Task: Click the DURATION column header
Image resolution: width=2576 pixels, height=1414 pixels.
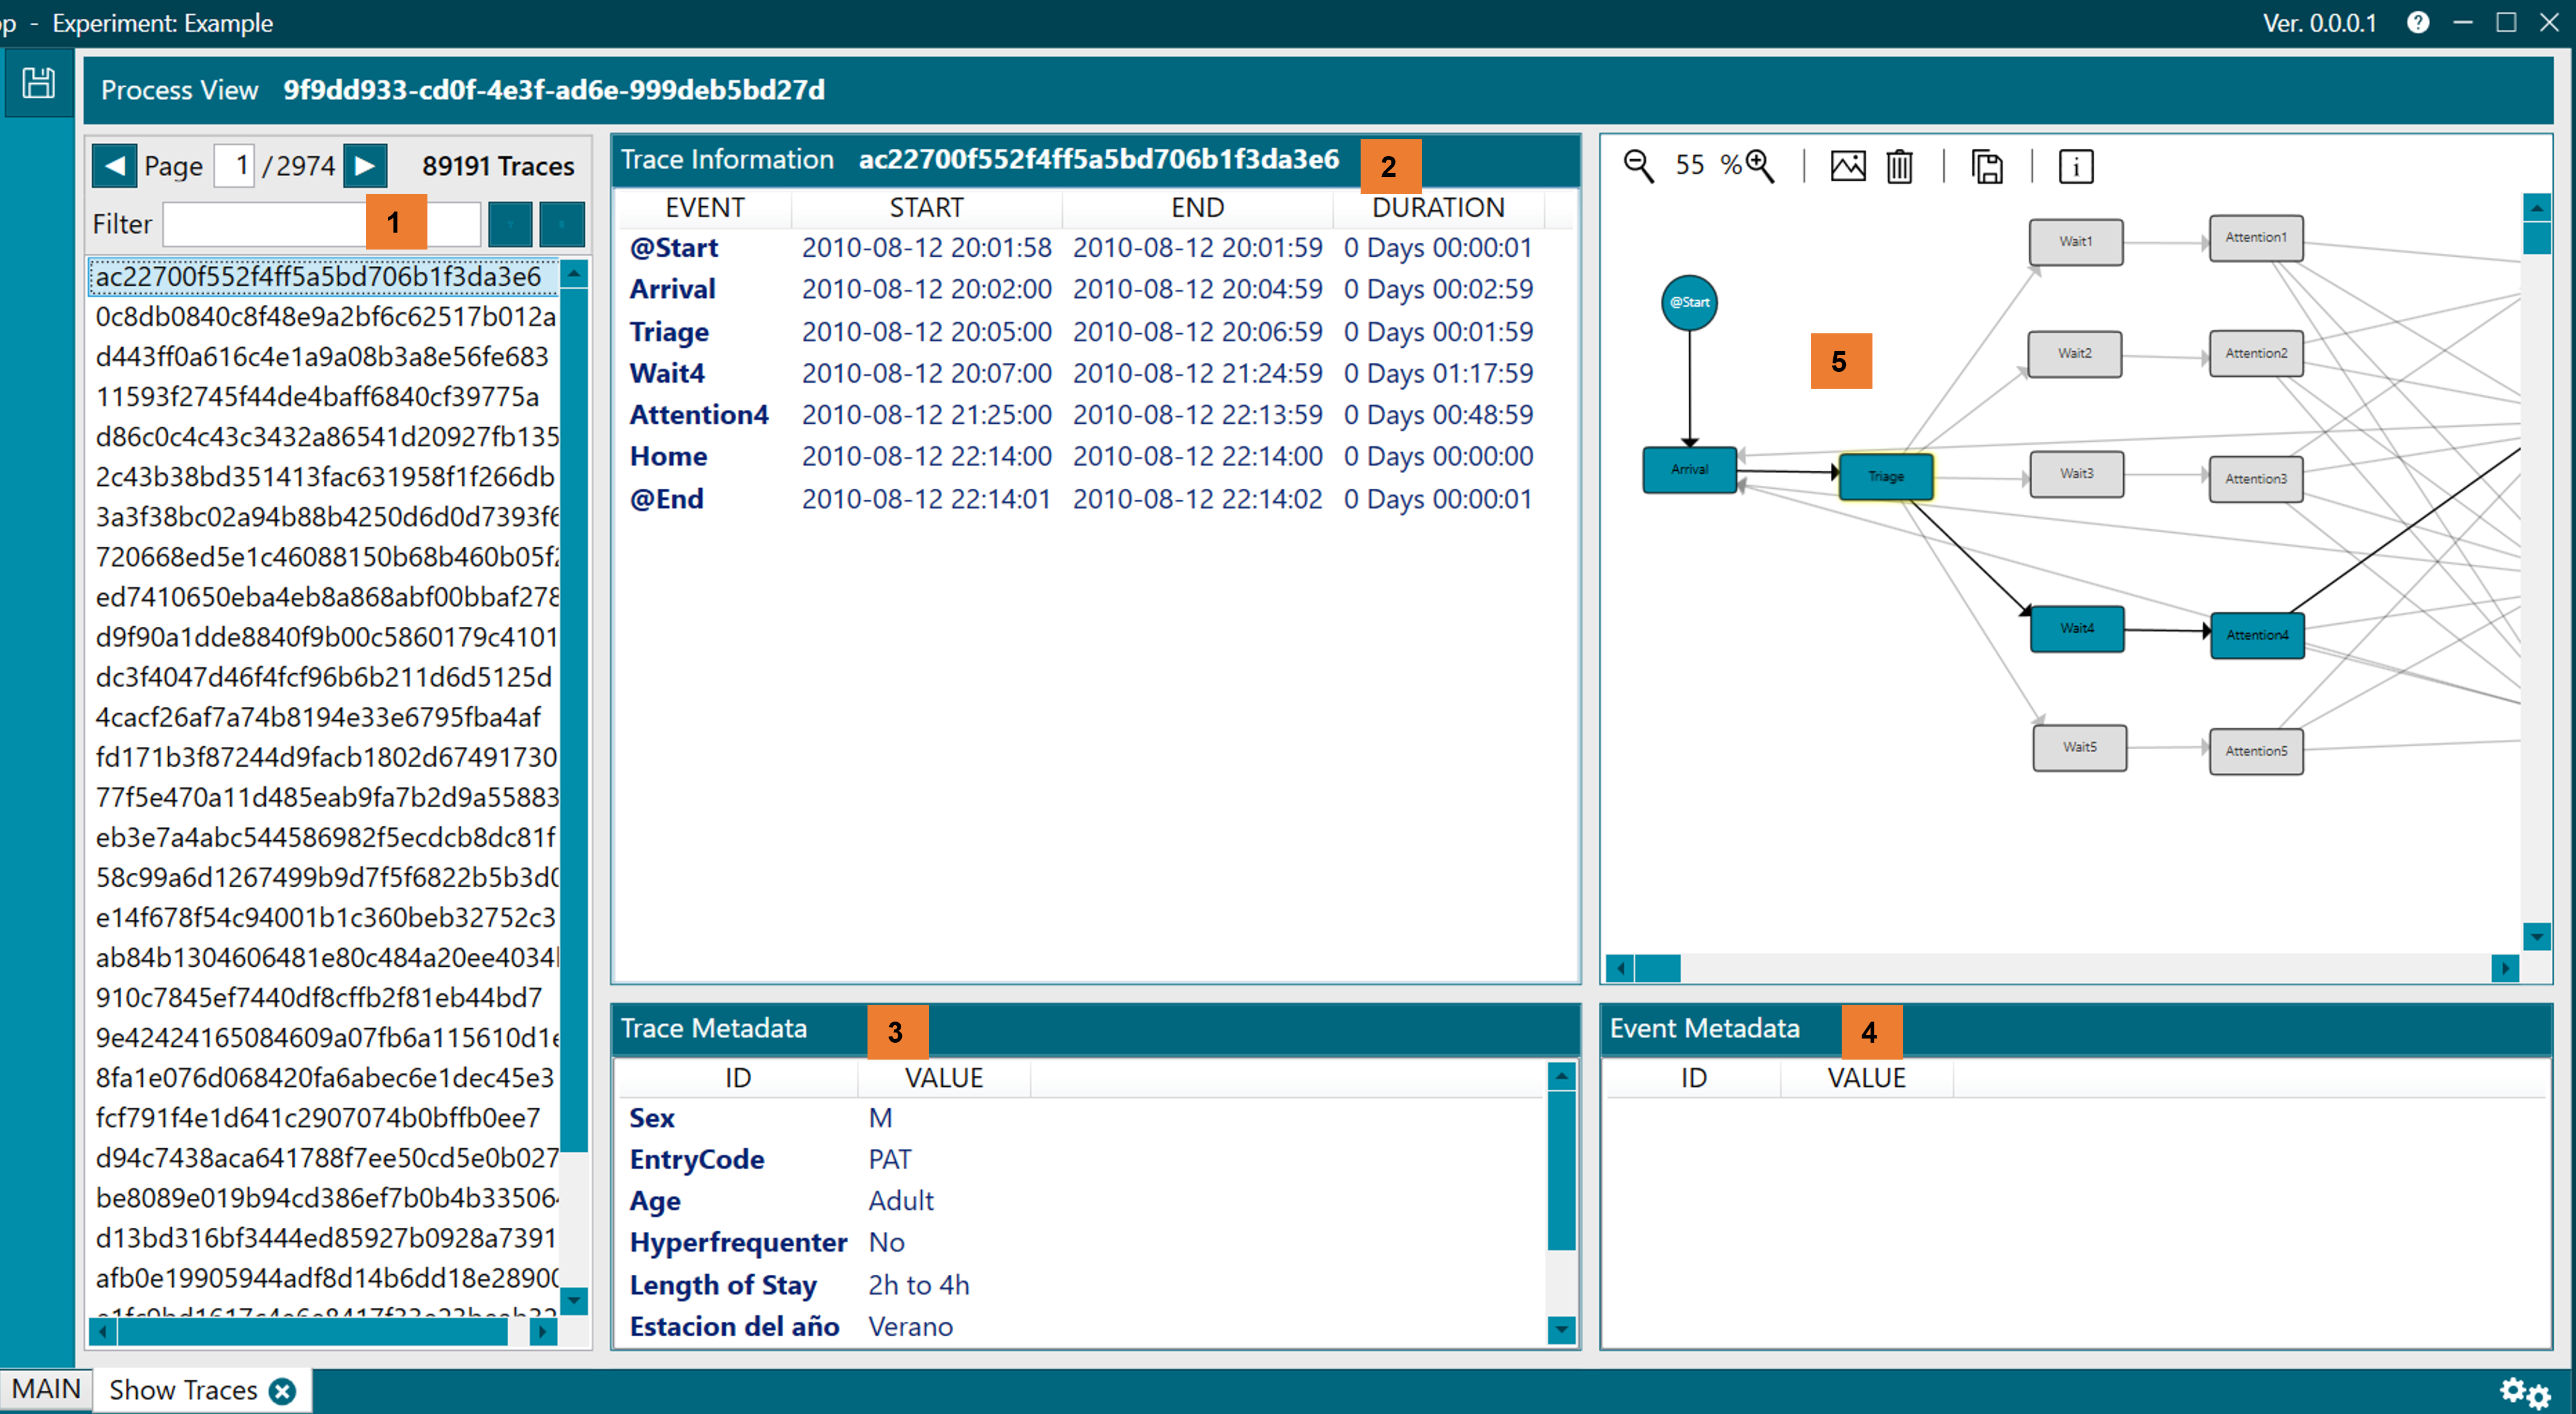Action: 1438,208
